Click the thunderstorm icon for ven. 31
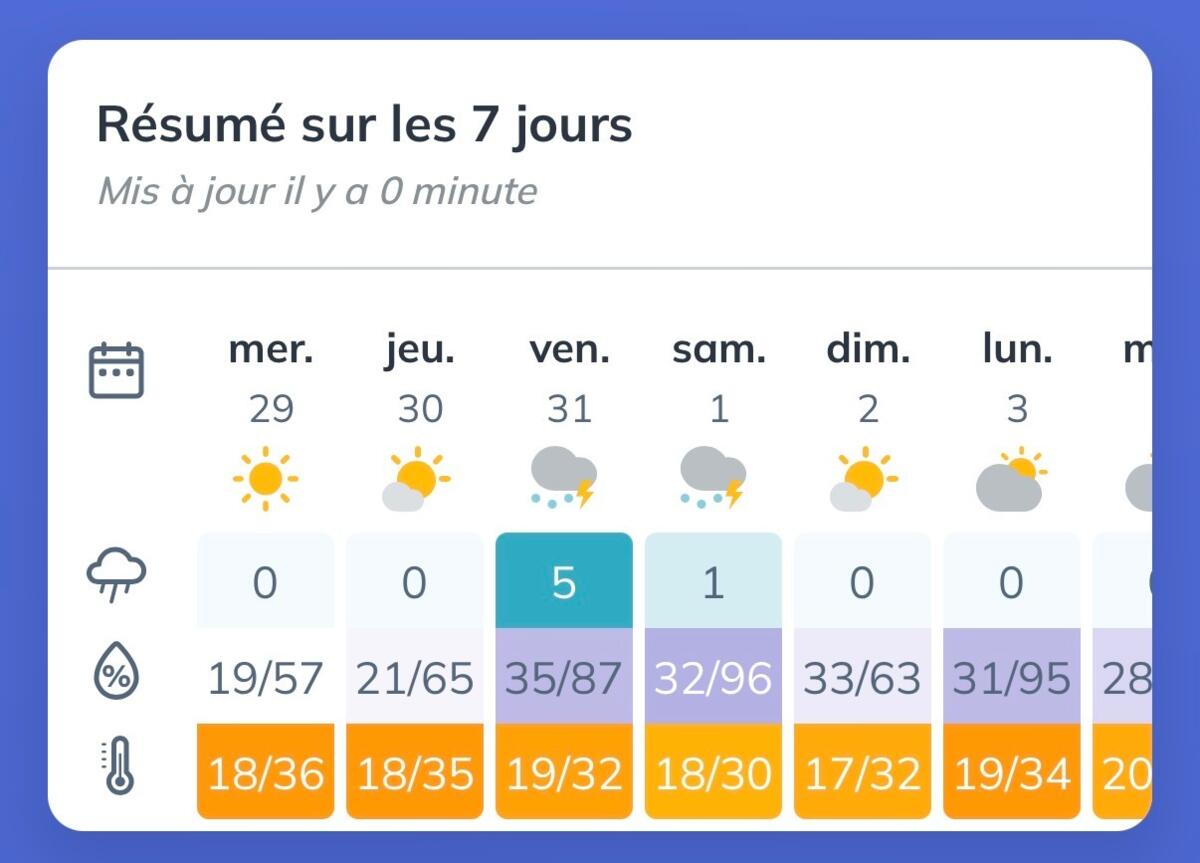Viewport: 1200px width, 863px height. [564, 478]
